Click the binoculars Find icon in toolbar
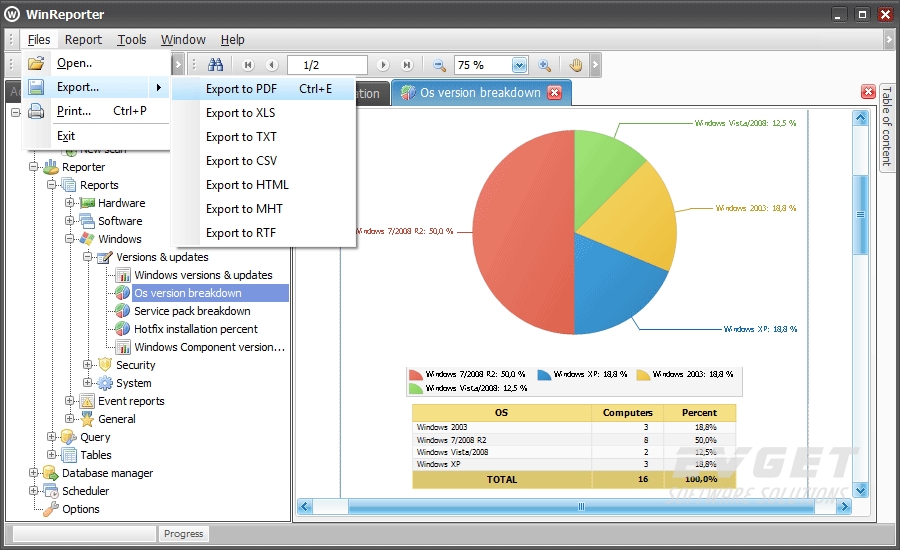The width and height of the screenshot is (900, 550). 215,65
